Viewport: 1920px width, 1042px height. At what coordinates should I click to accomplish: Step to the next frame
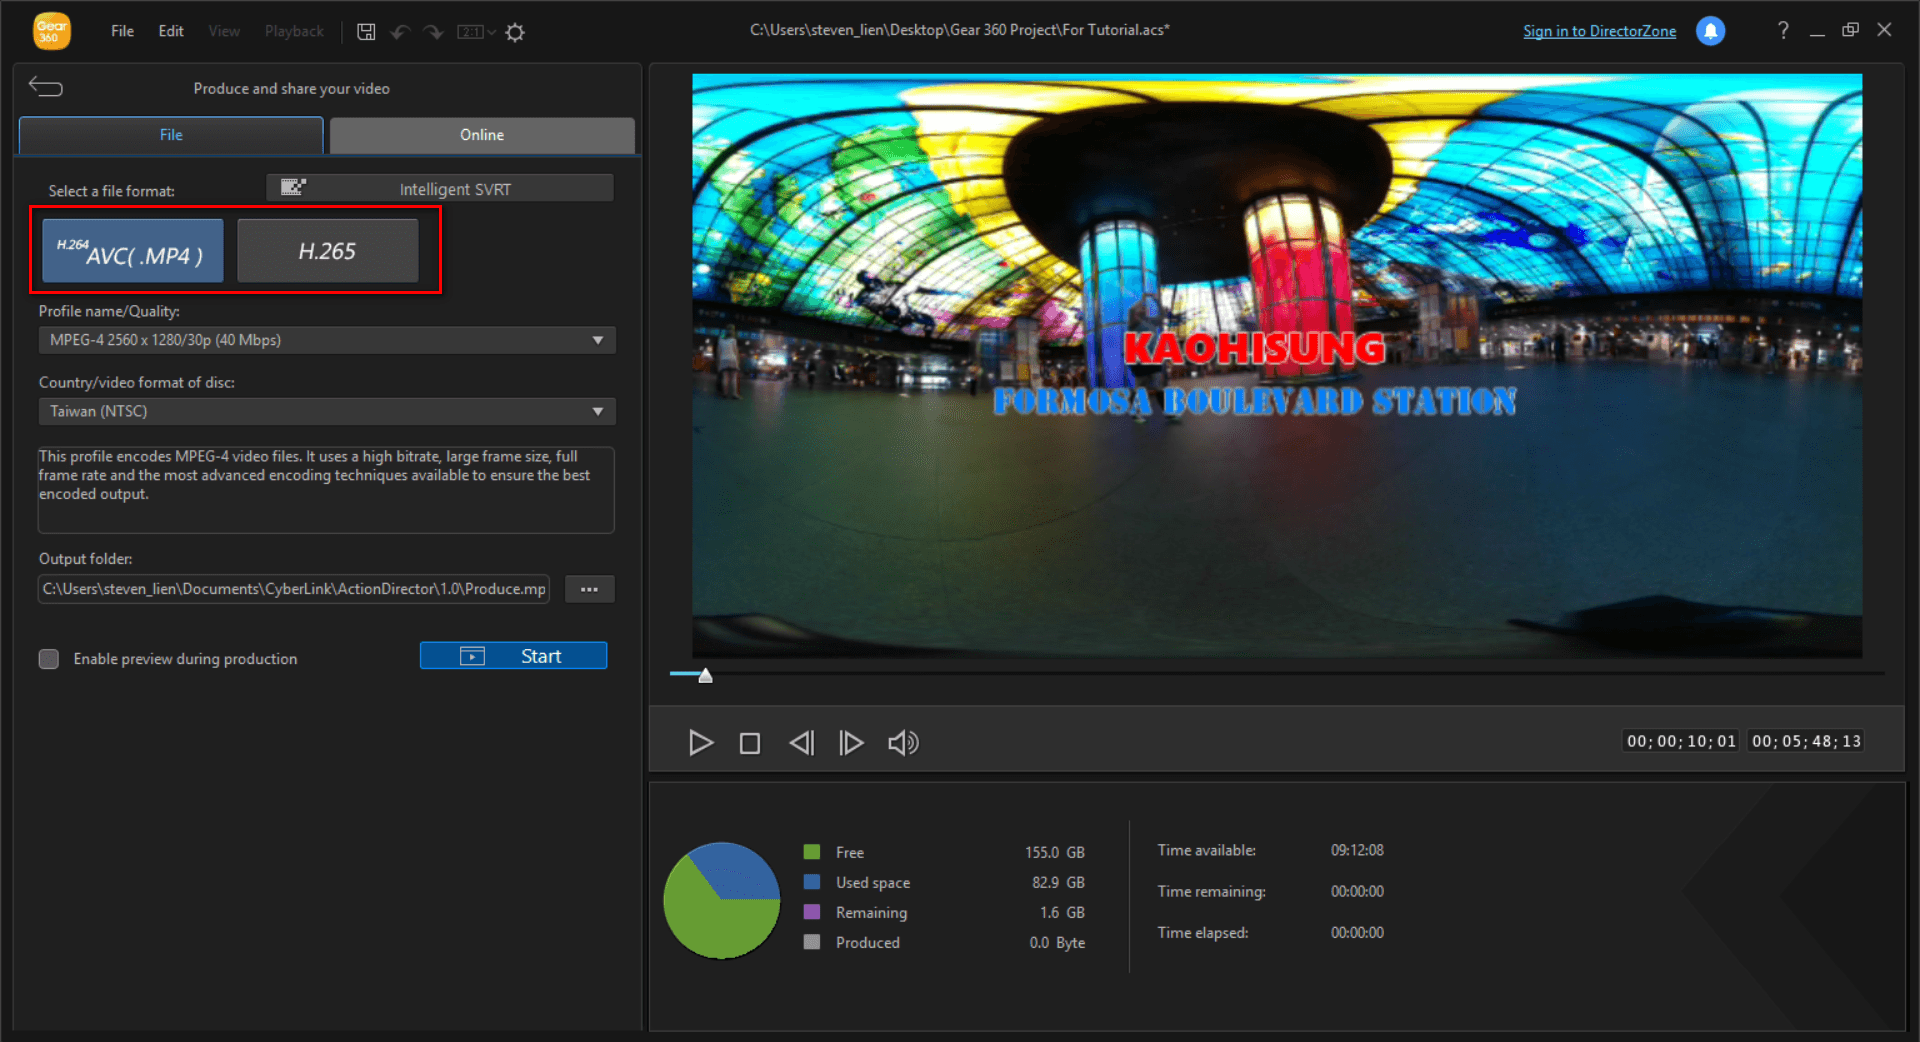click(x=851, y=742)
